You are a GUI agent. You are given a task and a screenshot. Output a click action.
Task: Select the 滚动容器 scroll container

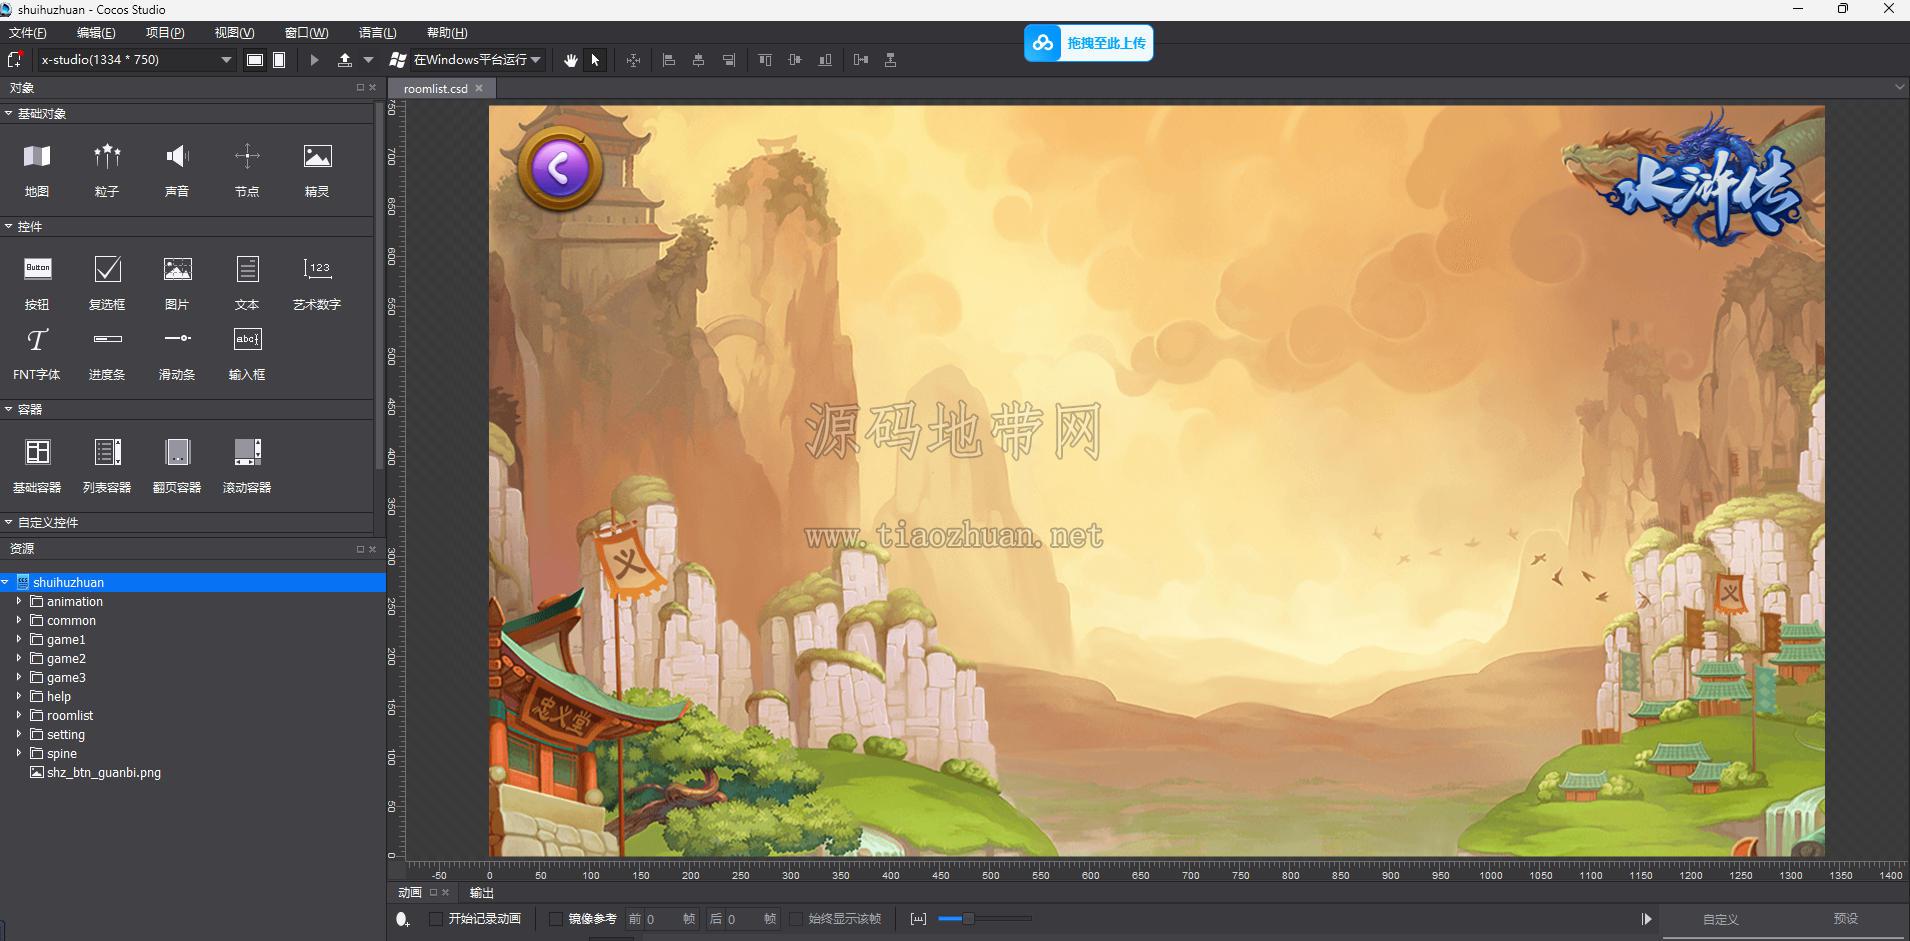[247, 464]
